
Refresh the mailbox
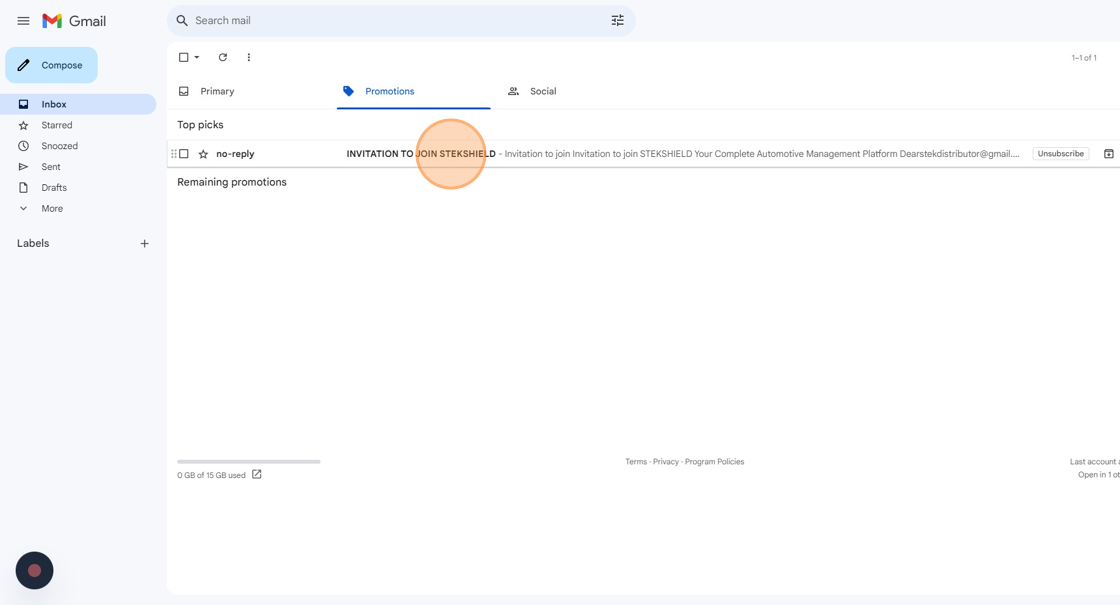tap(223, 57)
